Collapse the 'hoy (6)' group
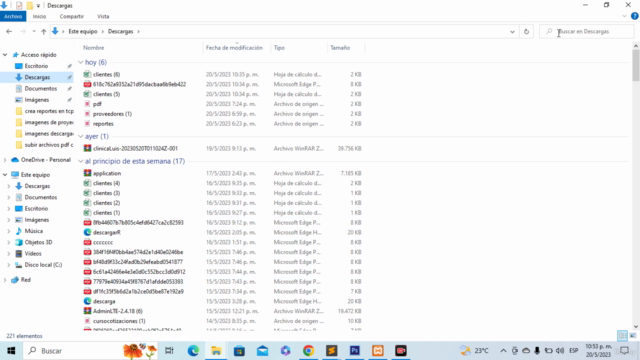 click(80, 62)
